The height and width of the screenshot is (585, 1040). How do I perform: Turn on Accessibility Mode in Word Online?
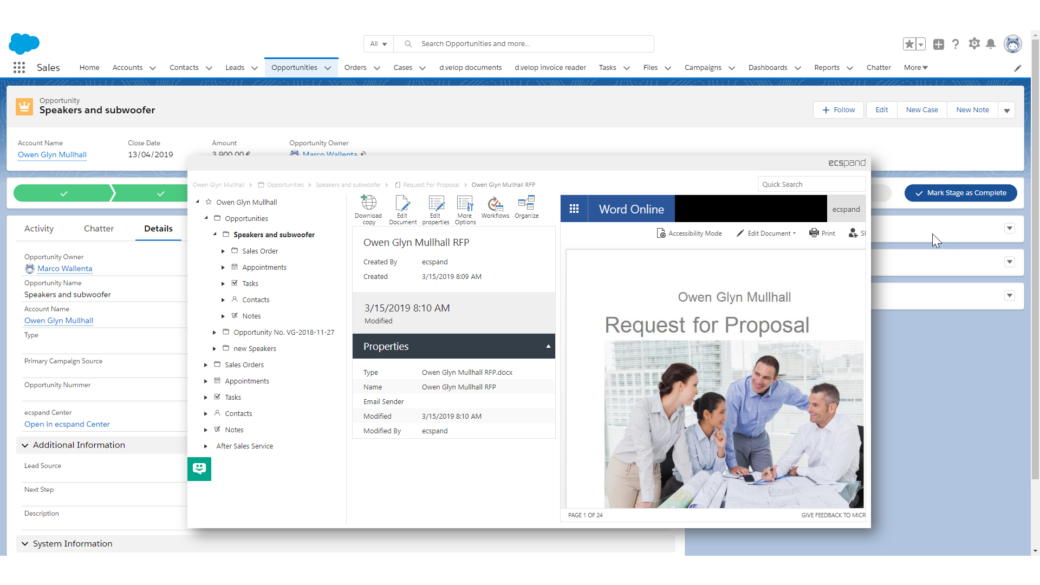click(x=689, y=233)
